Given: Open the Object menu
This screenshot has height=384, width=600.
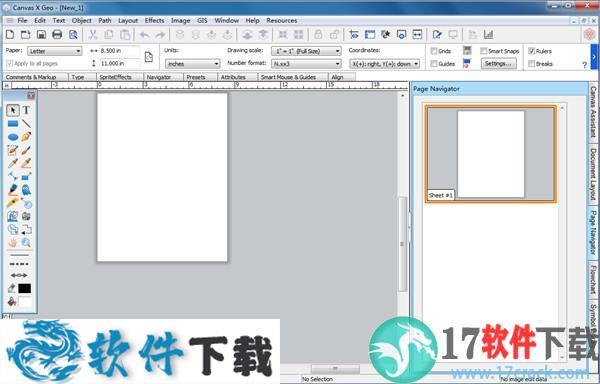Looking at the screenshot, I should [82, 21].
